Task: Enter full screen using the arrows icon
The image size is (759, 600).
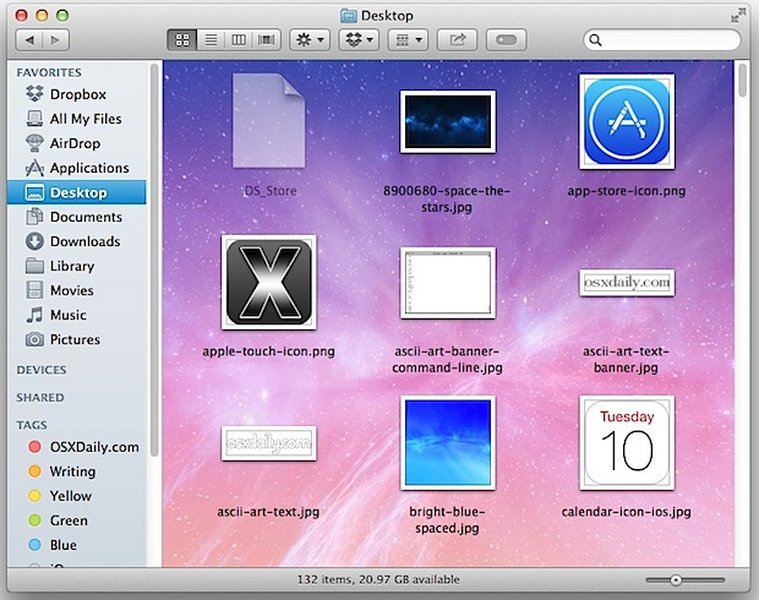Action: (x=738, y=16)
